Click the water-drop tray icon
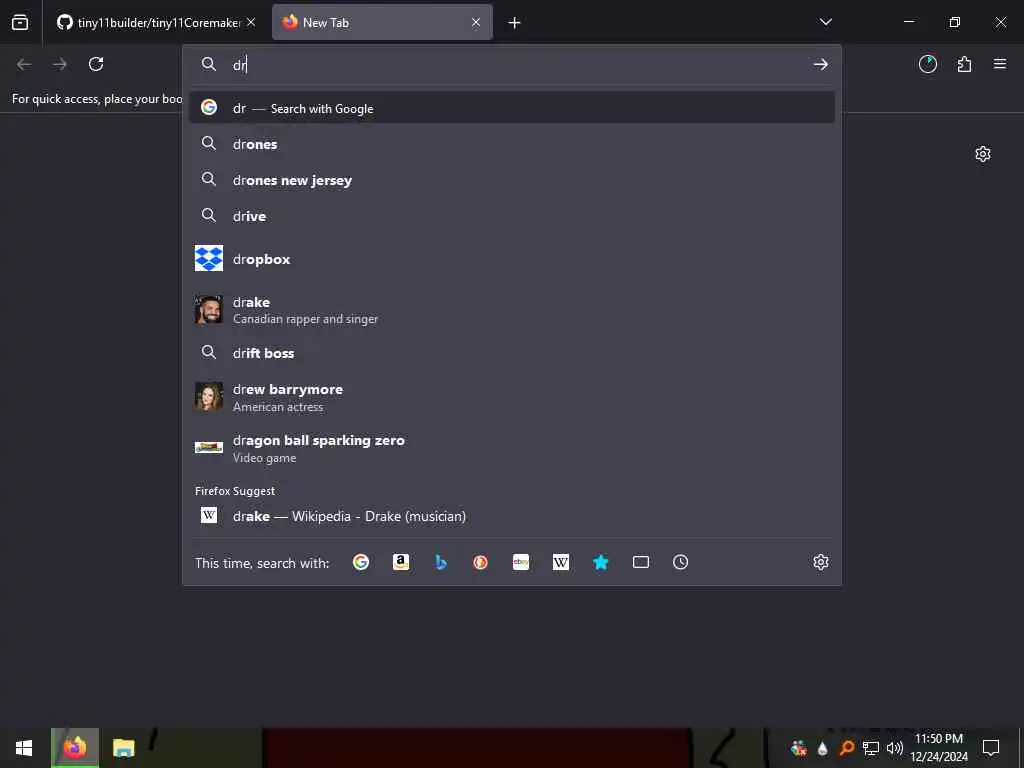The image size is (1024, 768). click(x=822, y=748)
